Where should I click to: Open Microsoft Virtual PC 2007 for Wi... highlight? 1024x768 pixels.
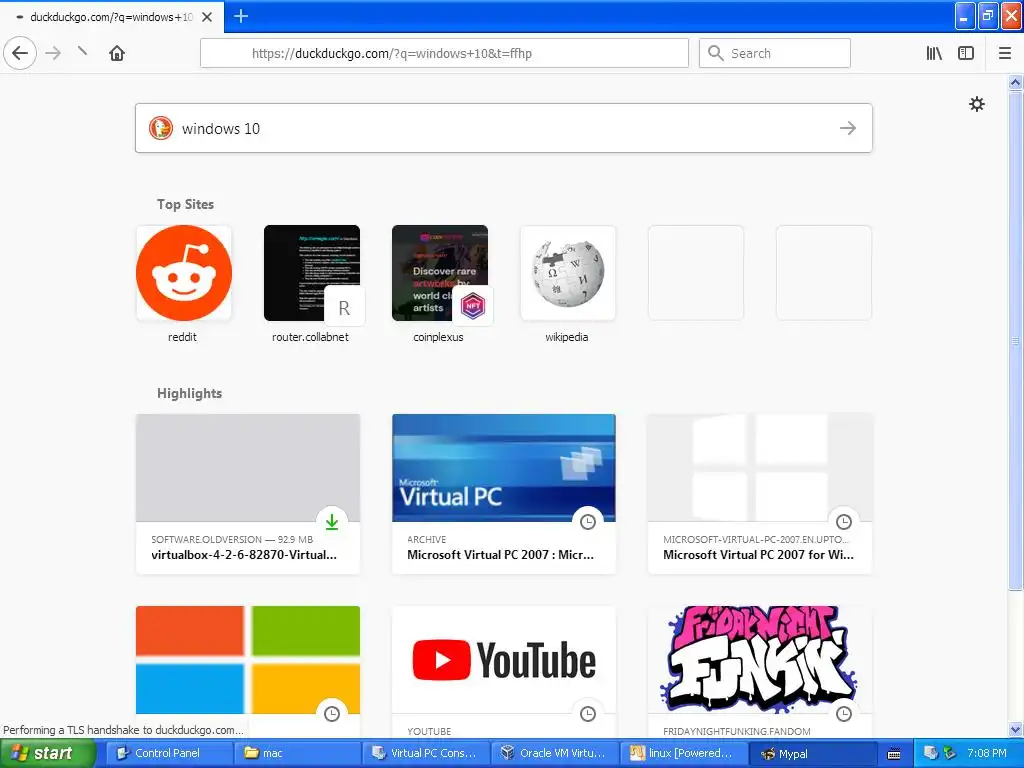pos(760,494)
